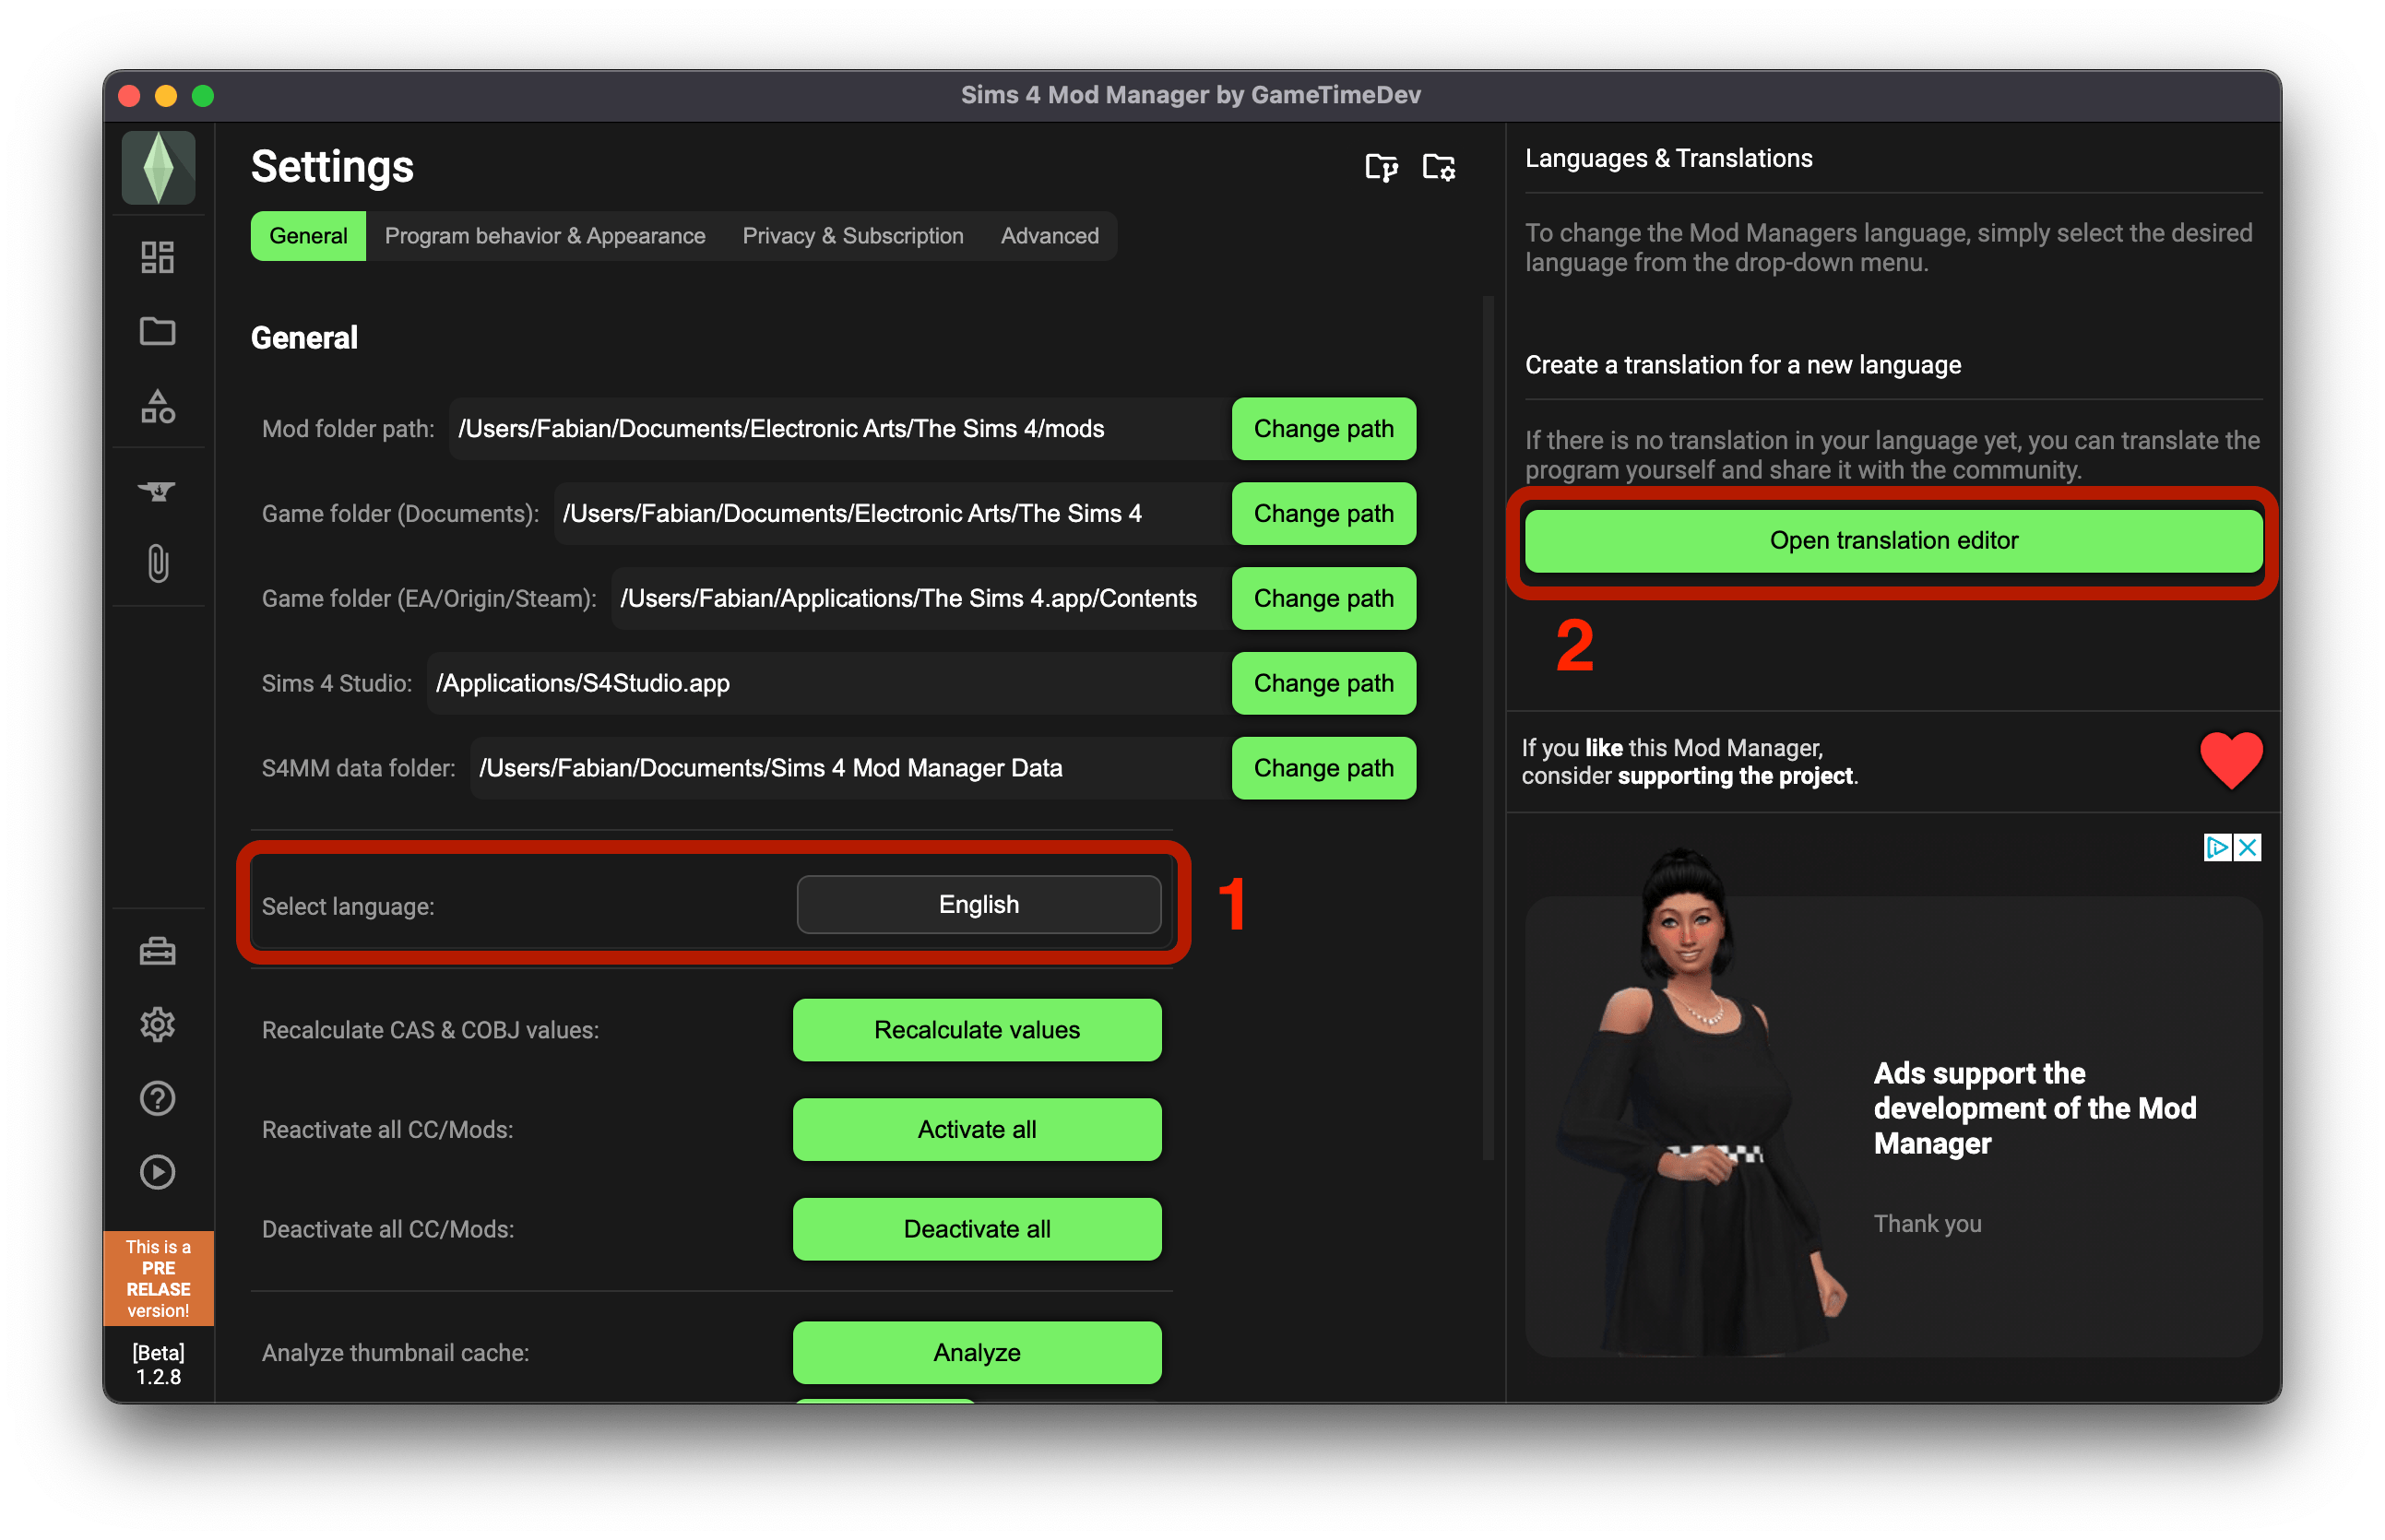Click the 'Ads support the development' text
Image resolution: width=2385 pixels, height=1540 pixels.
point(2034,1108)
